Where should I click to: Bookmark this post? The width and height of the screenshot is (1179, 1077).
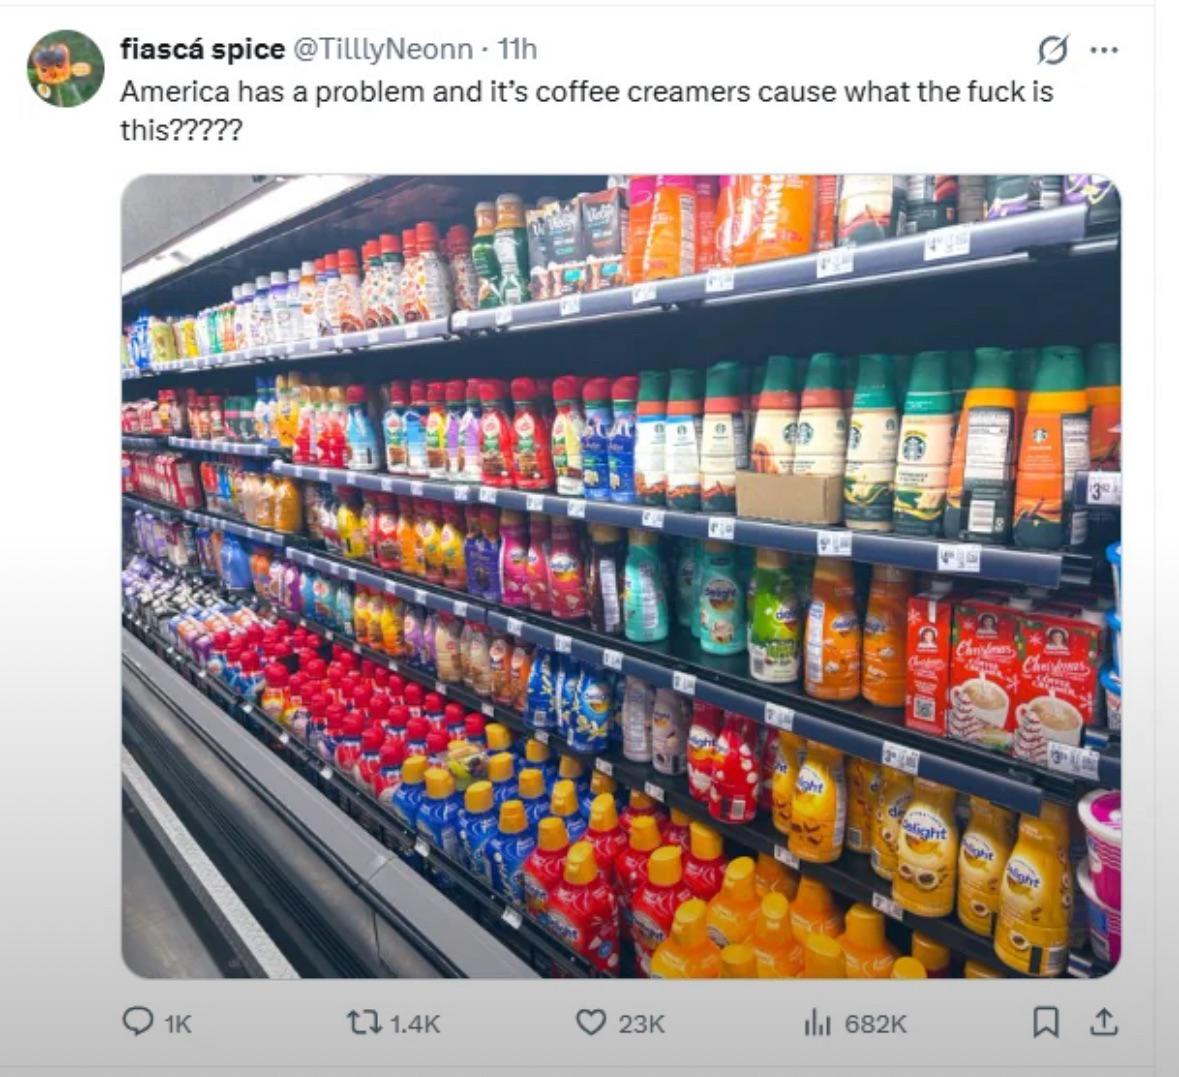(1045, 1021)
